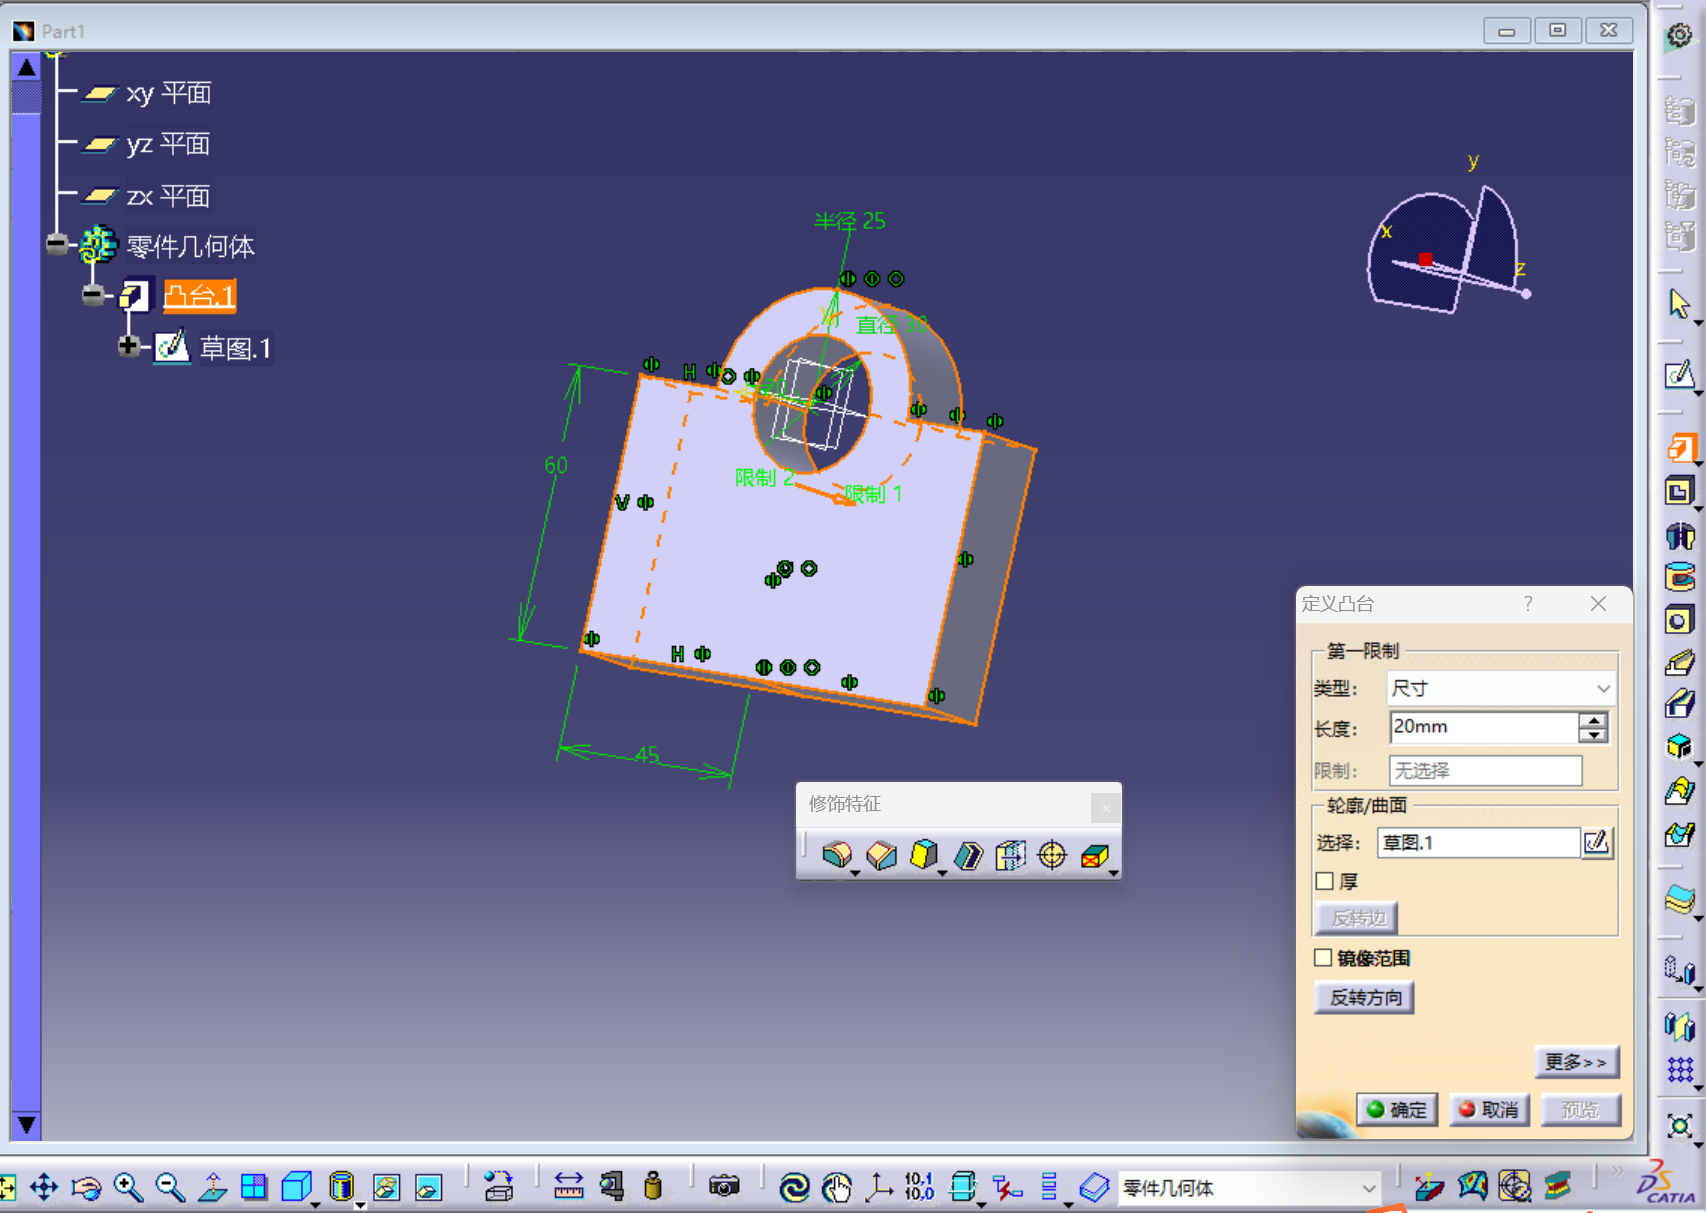
Task: Click the 反转方向 reverse direction button
Action: tap(1365, 997)
